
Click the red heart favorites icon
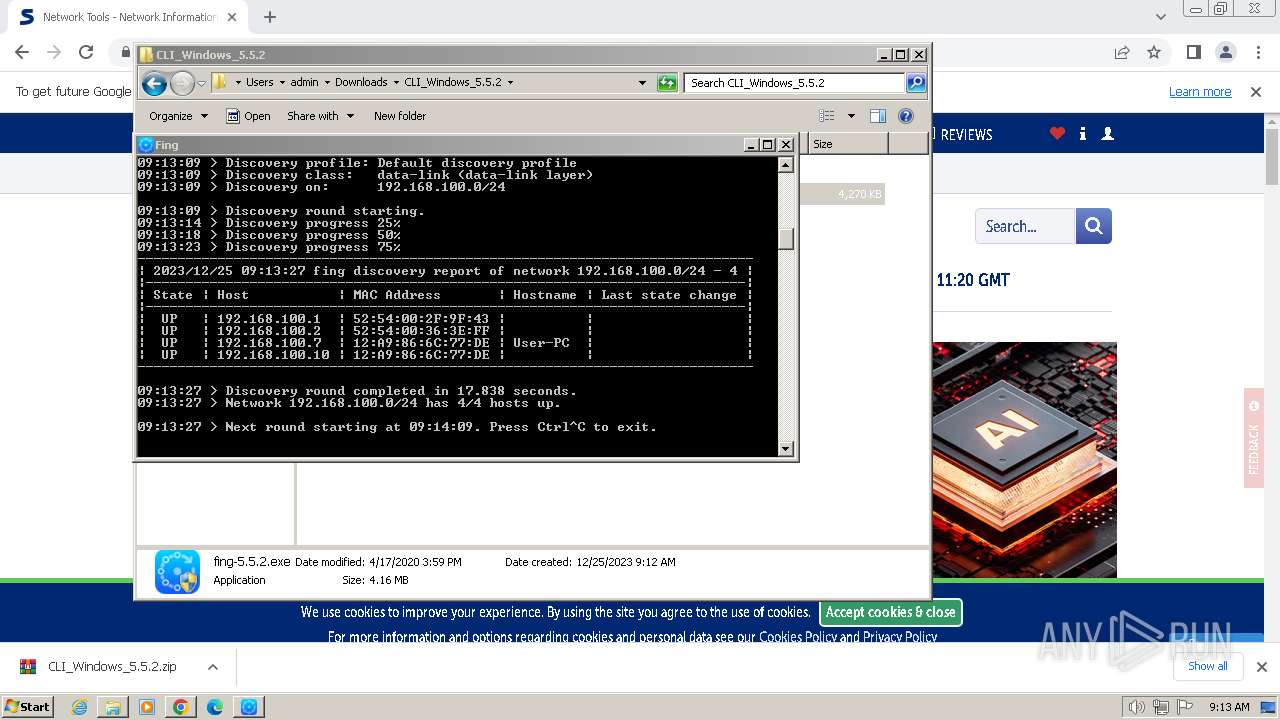tap(1057, 133)
